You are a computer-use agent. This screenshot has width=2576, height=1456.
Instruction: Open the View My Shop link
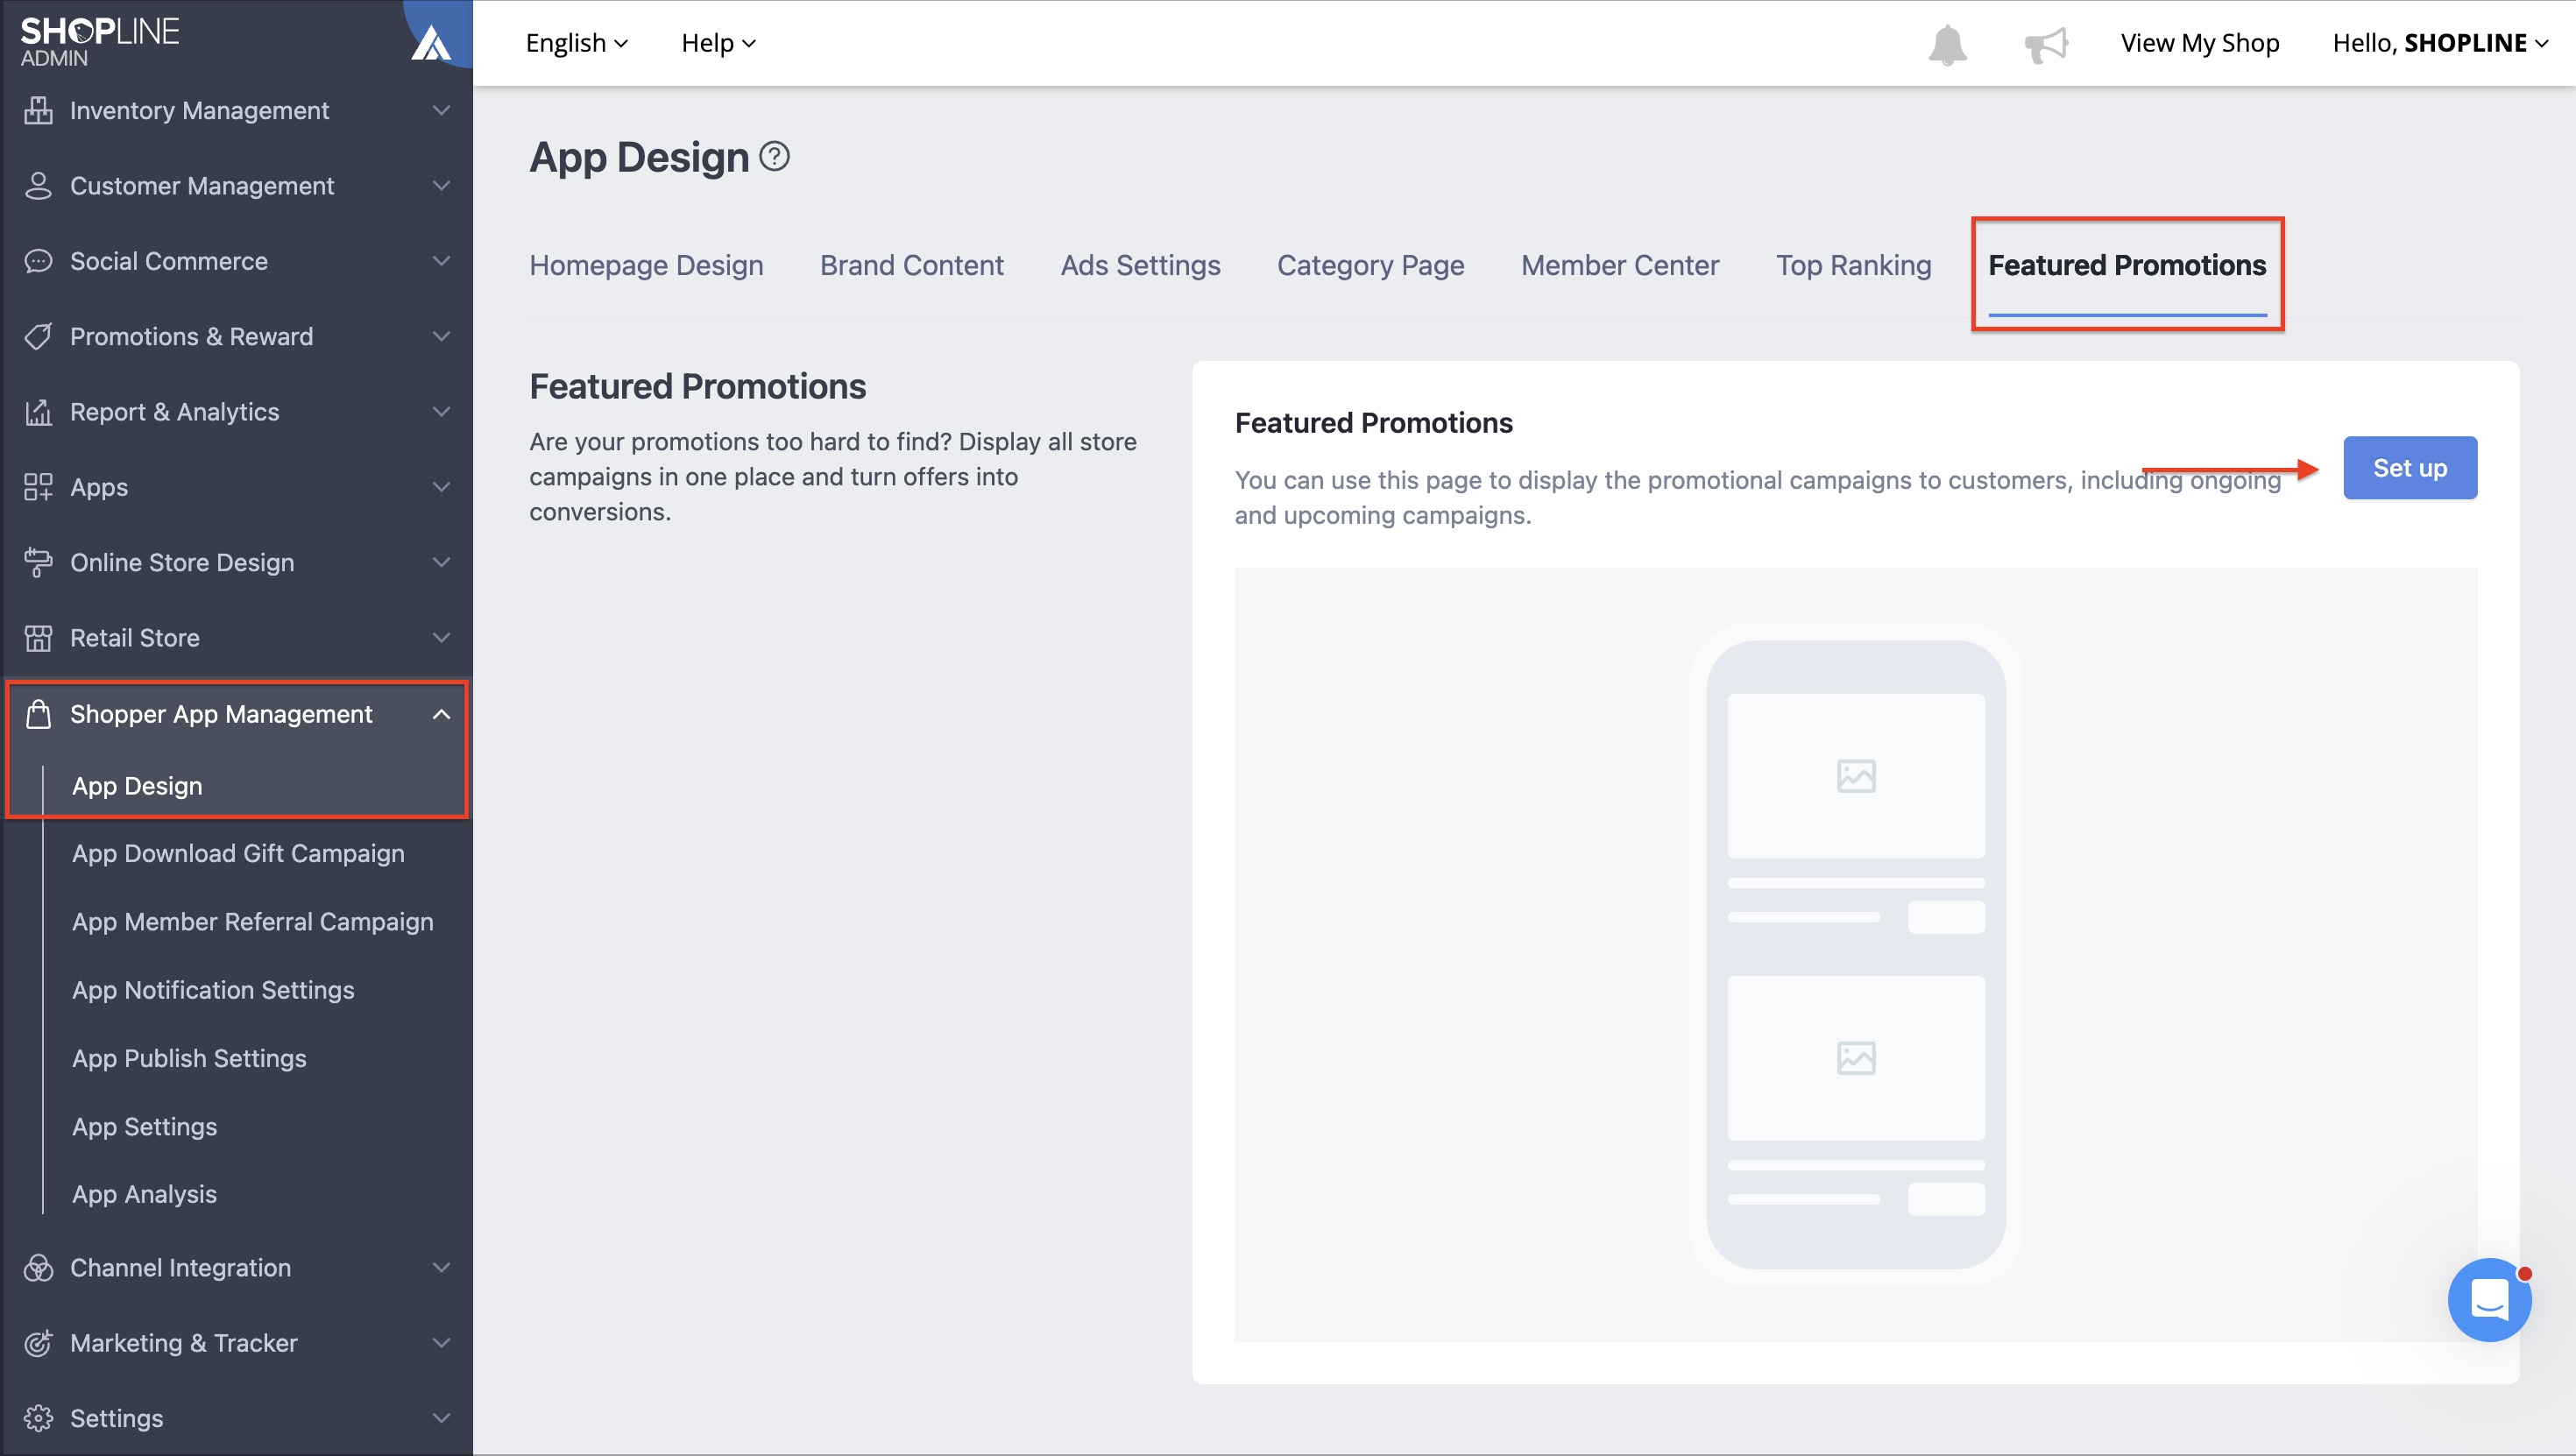pos(2200,43)
